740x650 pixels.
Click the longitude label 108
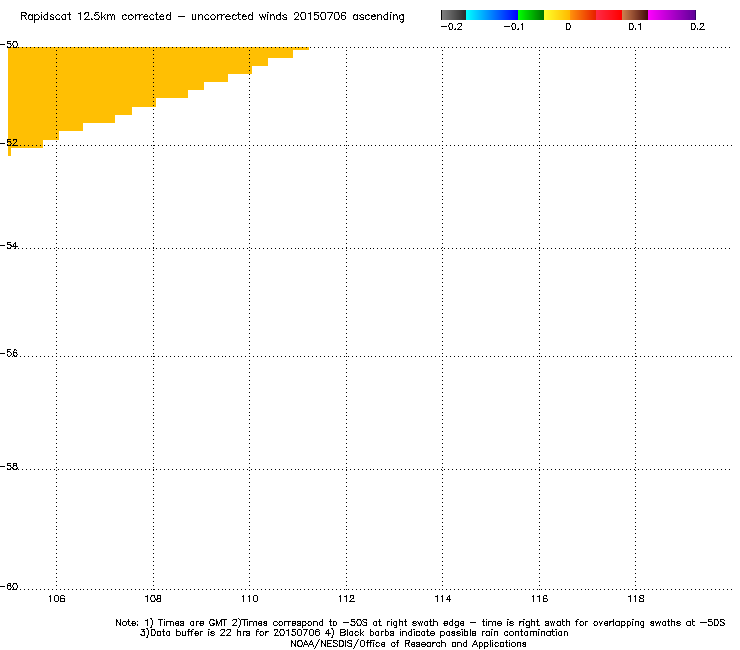[153, 599]
